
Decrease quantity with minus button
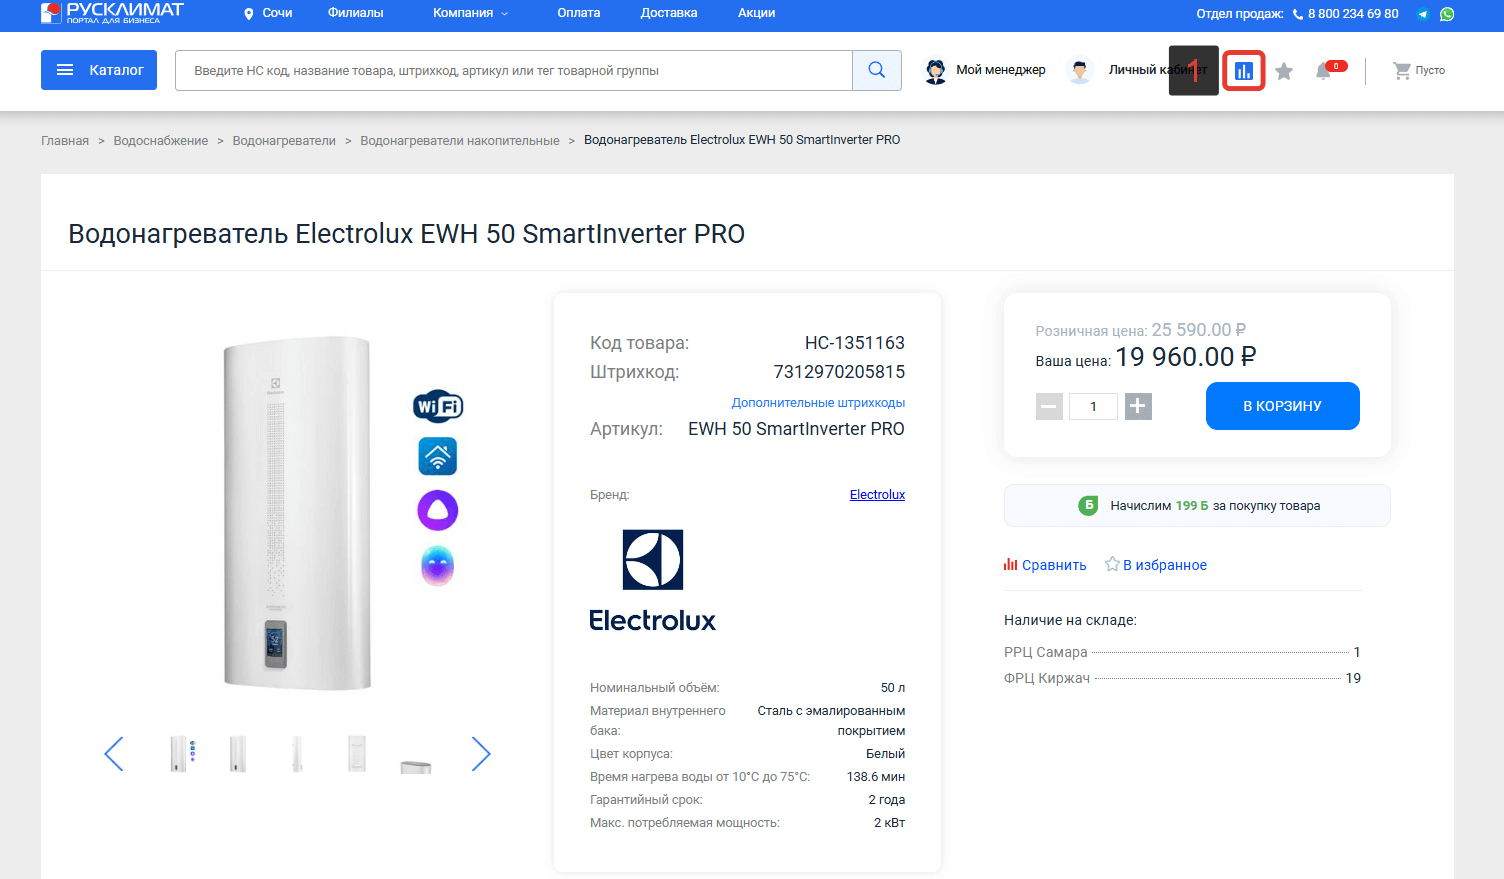tap(1049, 406)
